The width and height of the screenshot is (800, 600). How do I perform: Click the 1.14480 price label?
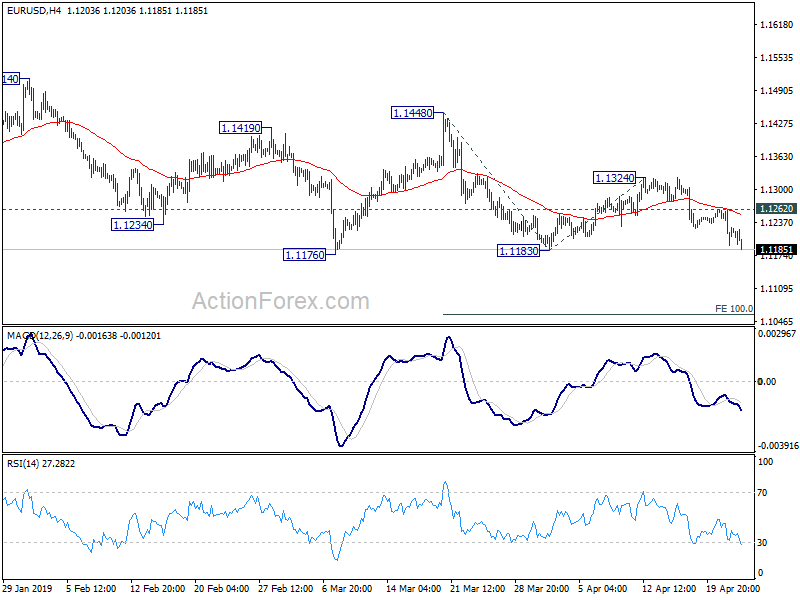pos(412,113)
